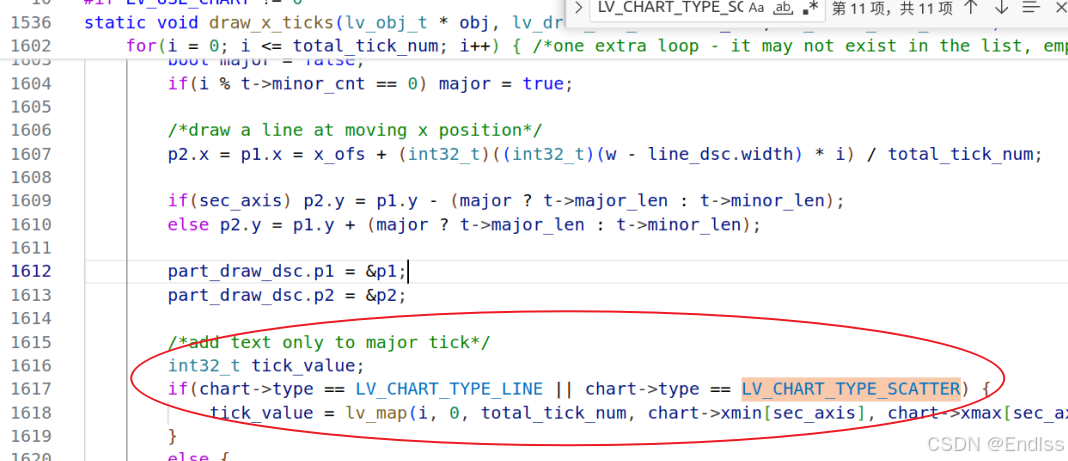Click 'major = true;' on line 1604

tap(506, 84)
